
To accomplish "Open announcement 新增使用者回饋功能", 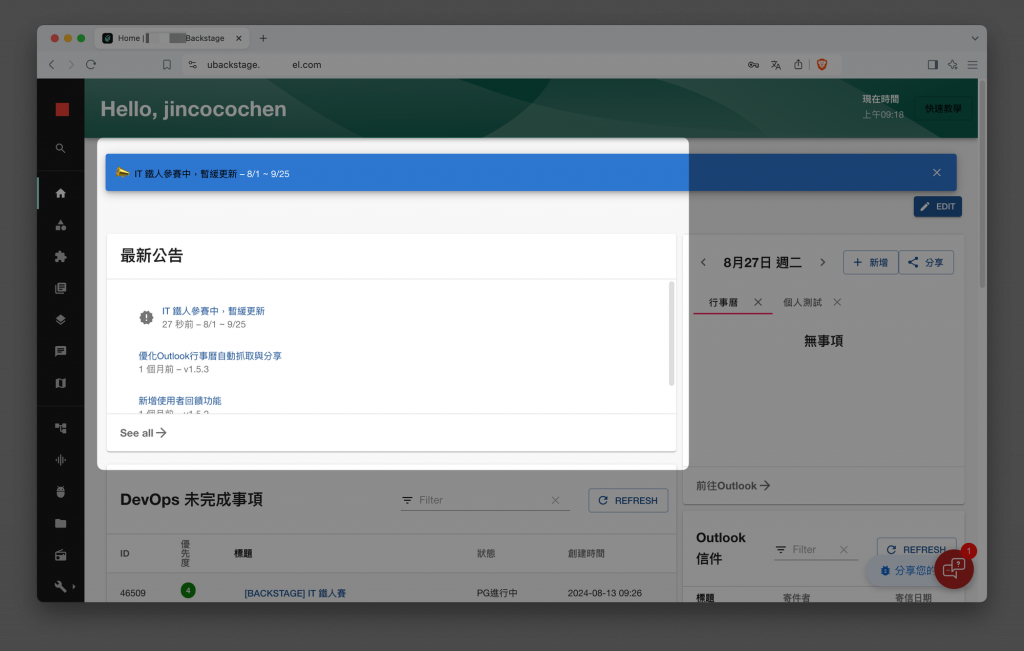I will click(180, 400).
